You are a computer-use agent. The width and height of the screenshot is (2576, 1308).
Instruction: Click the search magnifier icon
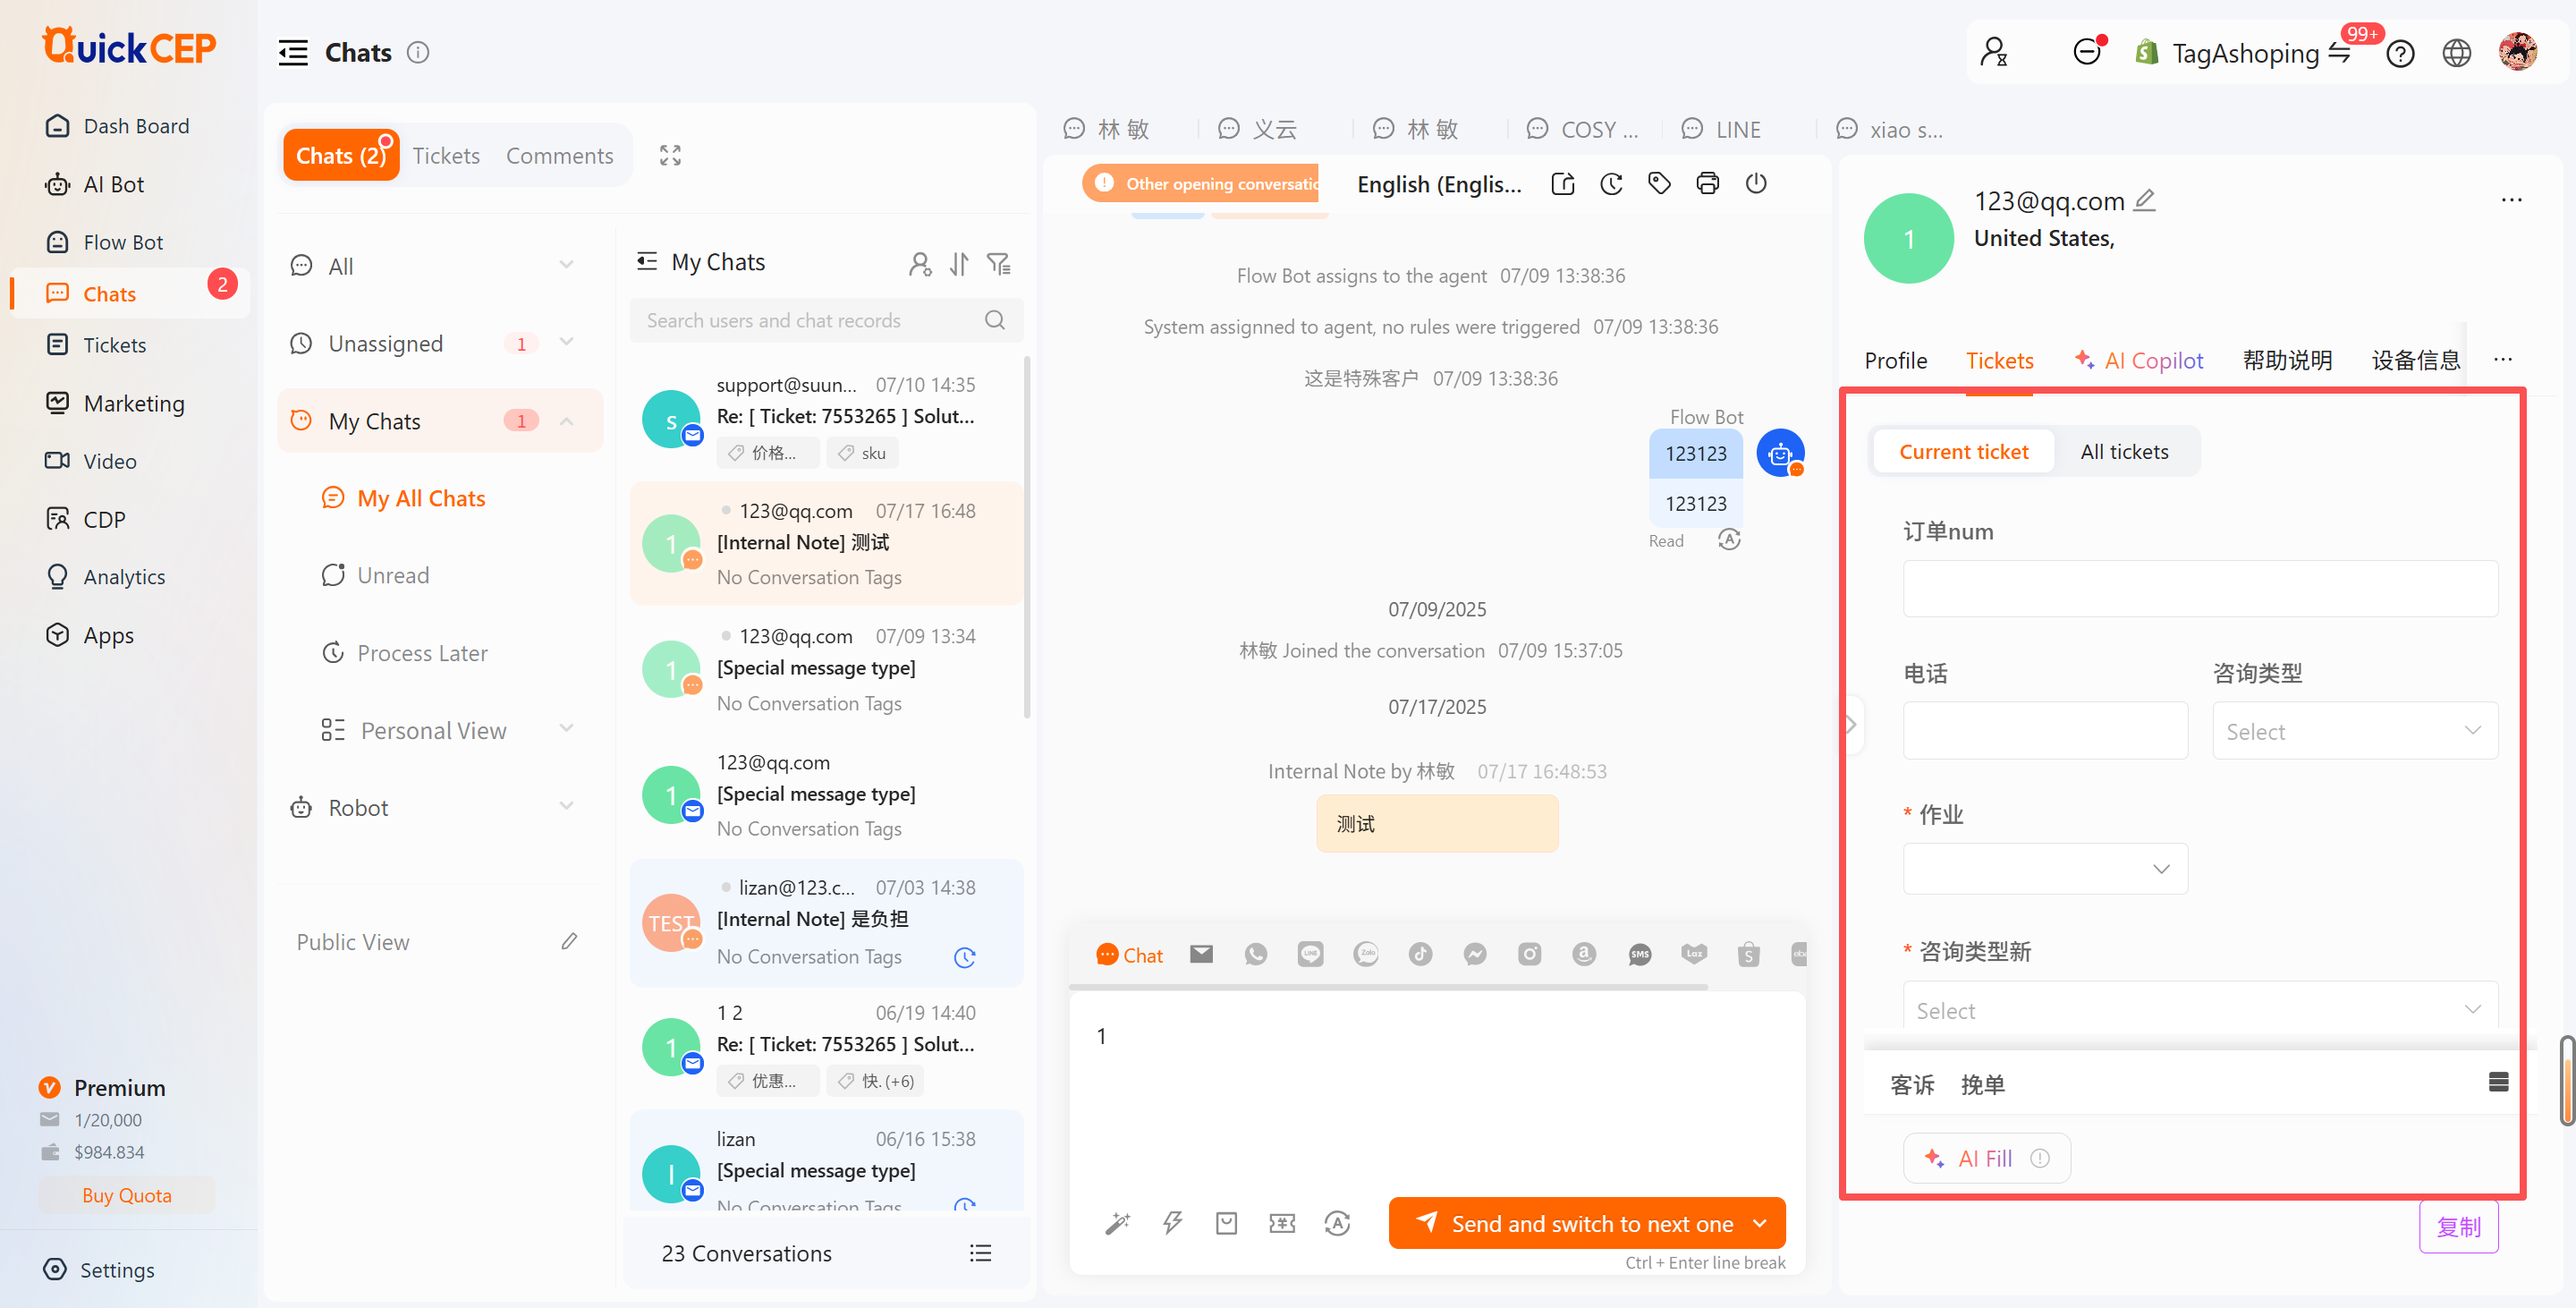point(994,320)
